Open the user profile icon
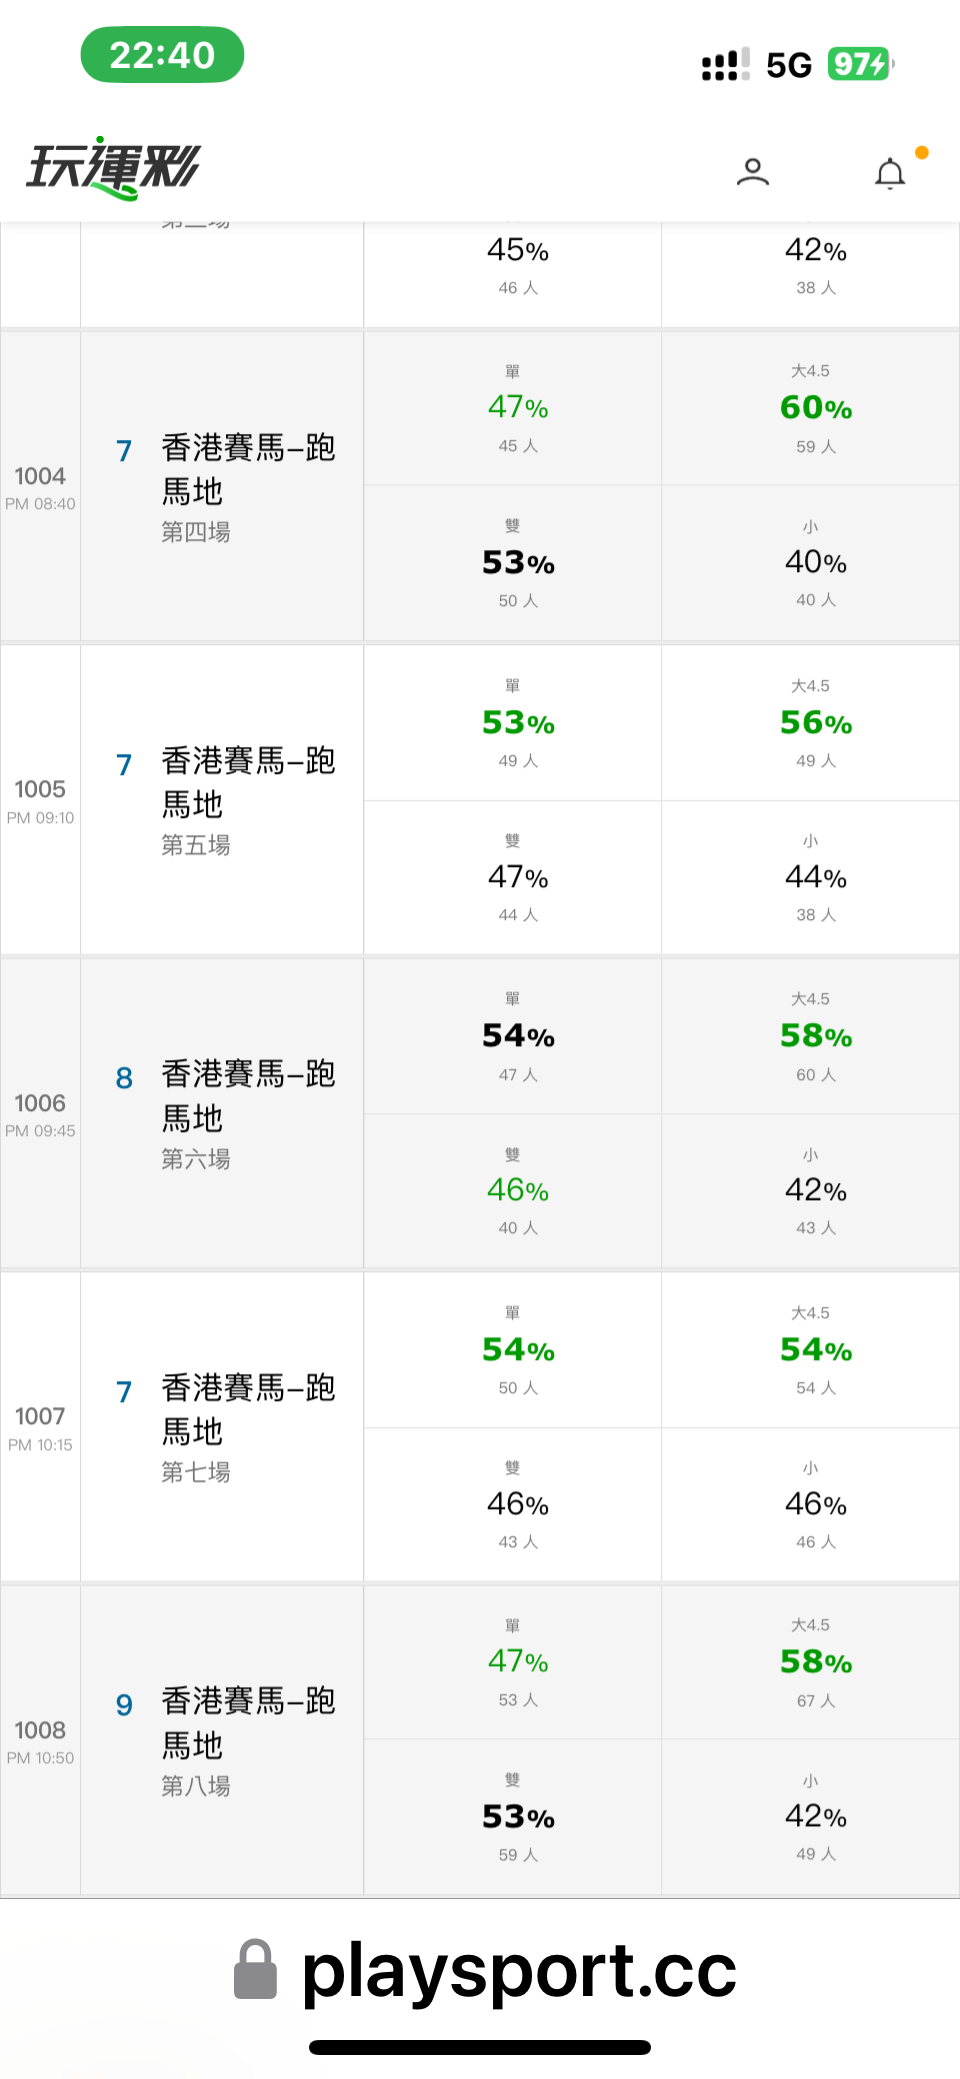The width and height of the screenshot is (960, 2079). point(752,172)
